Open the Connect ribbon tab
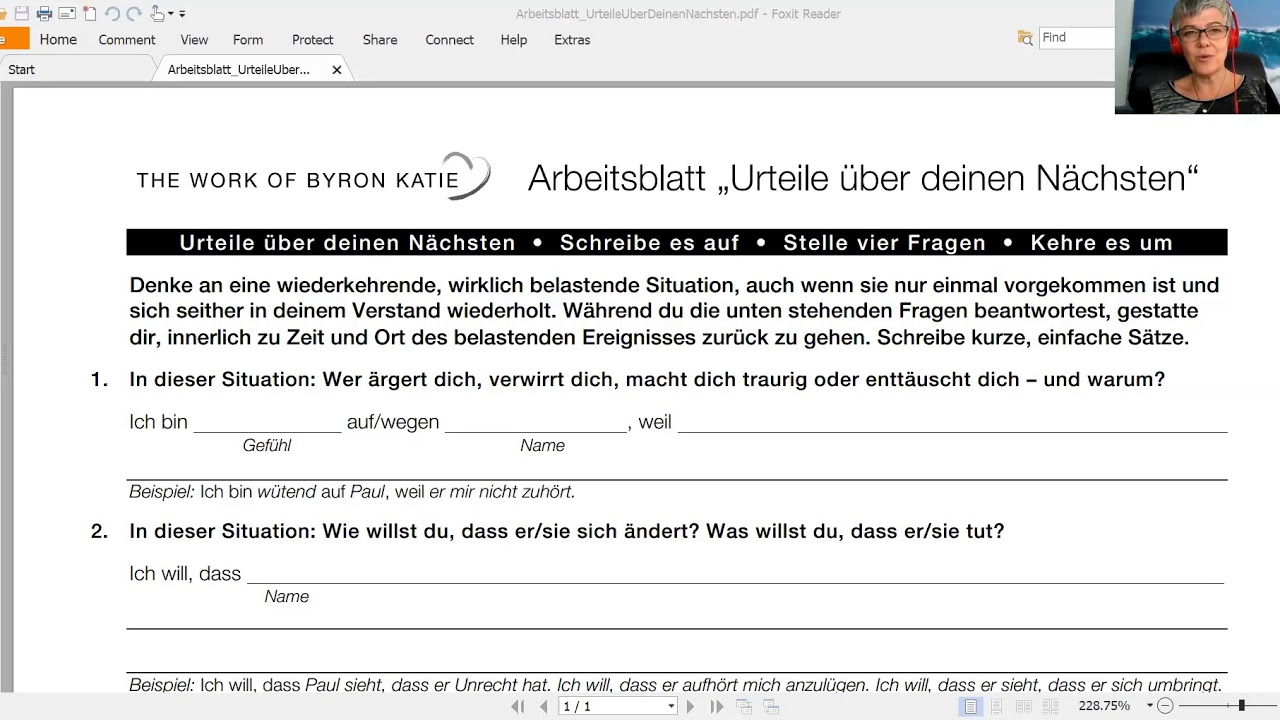 449,40
